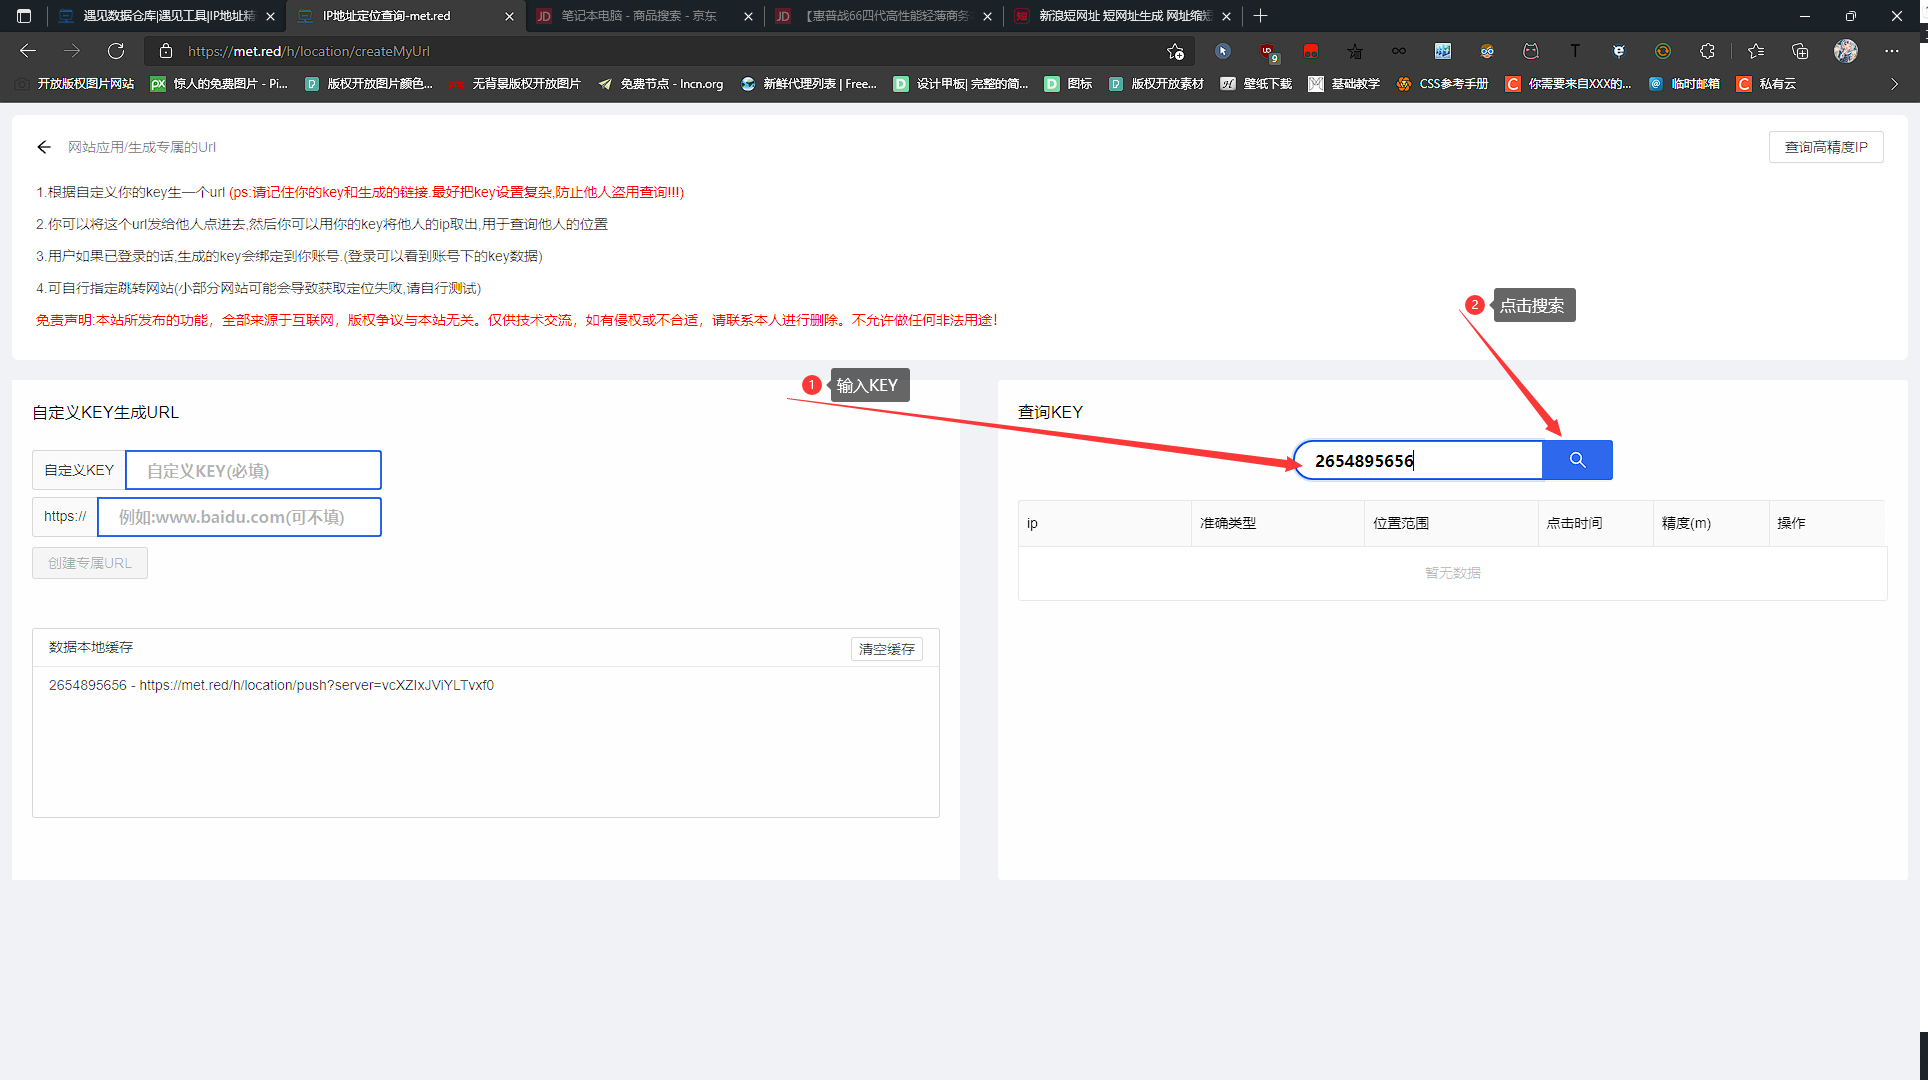Viewport: 1928px width, 1080px height.
Task: Add this page to favorites star
Action: pos(1175,51)
